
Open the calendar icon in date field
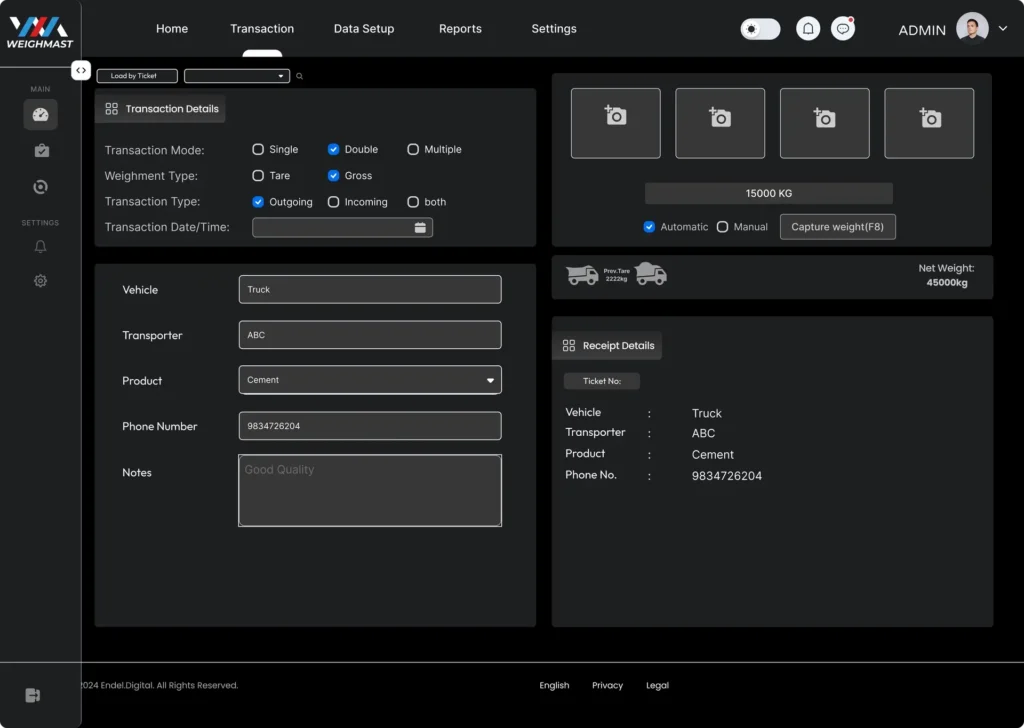point(420,227)
